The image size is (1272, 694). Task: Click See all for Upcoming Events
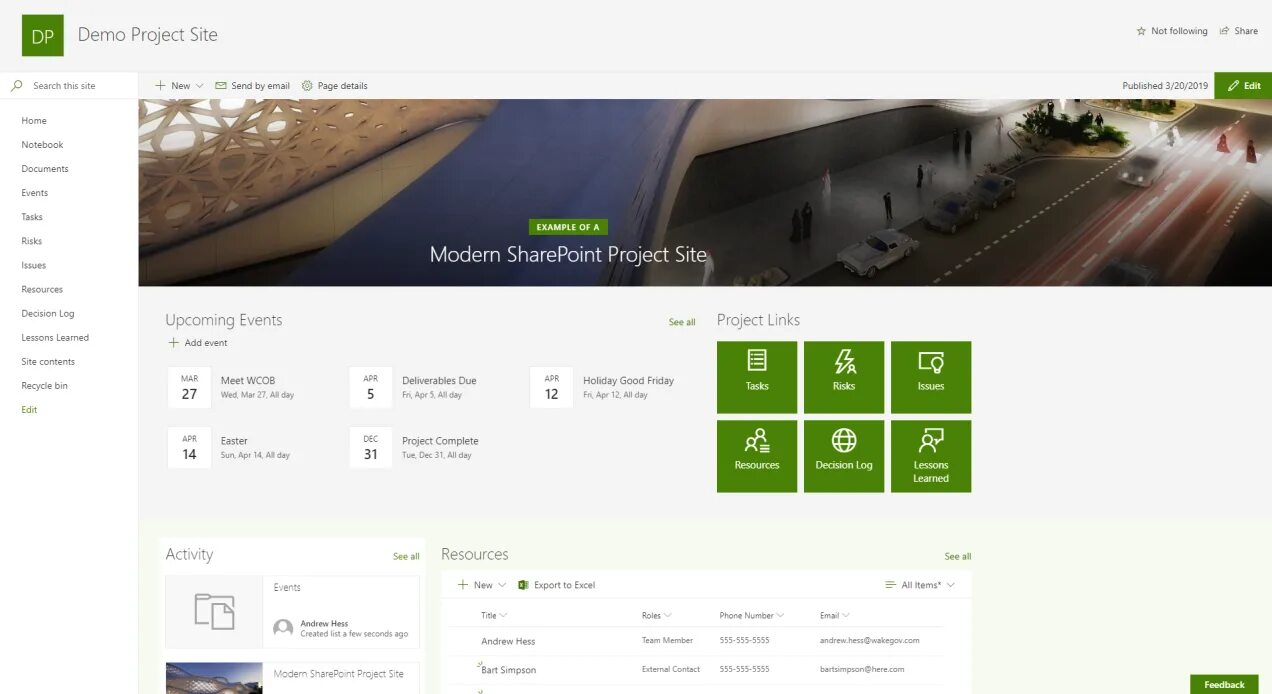(681, 322)
